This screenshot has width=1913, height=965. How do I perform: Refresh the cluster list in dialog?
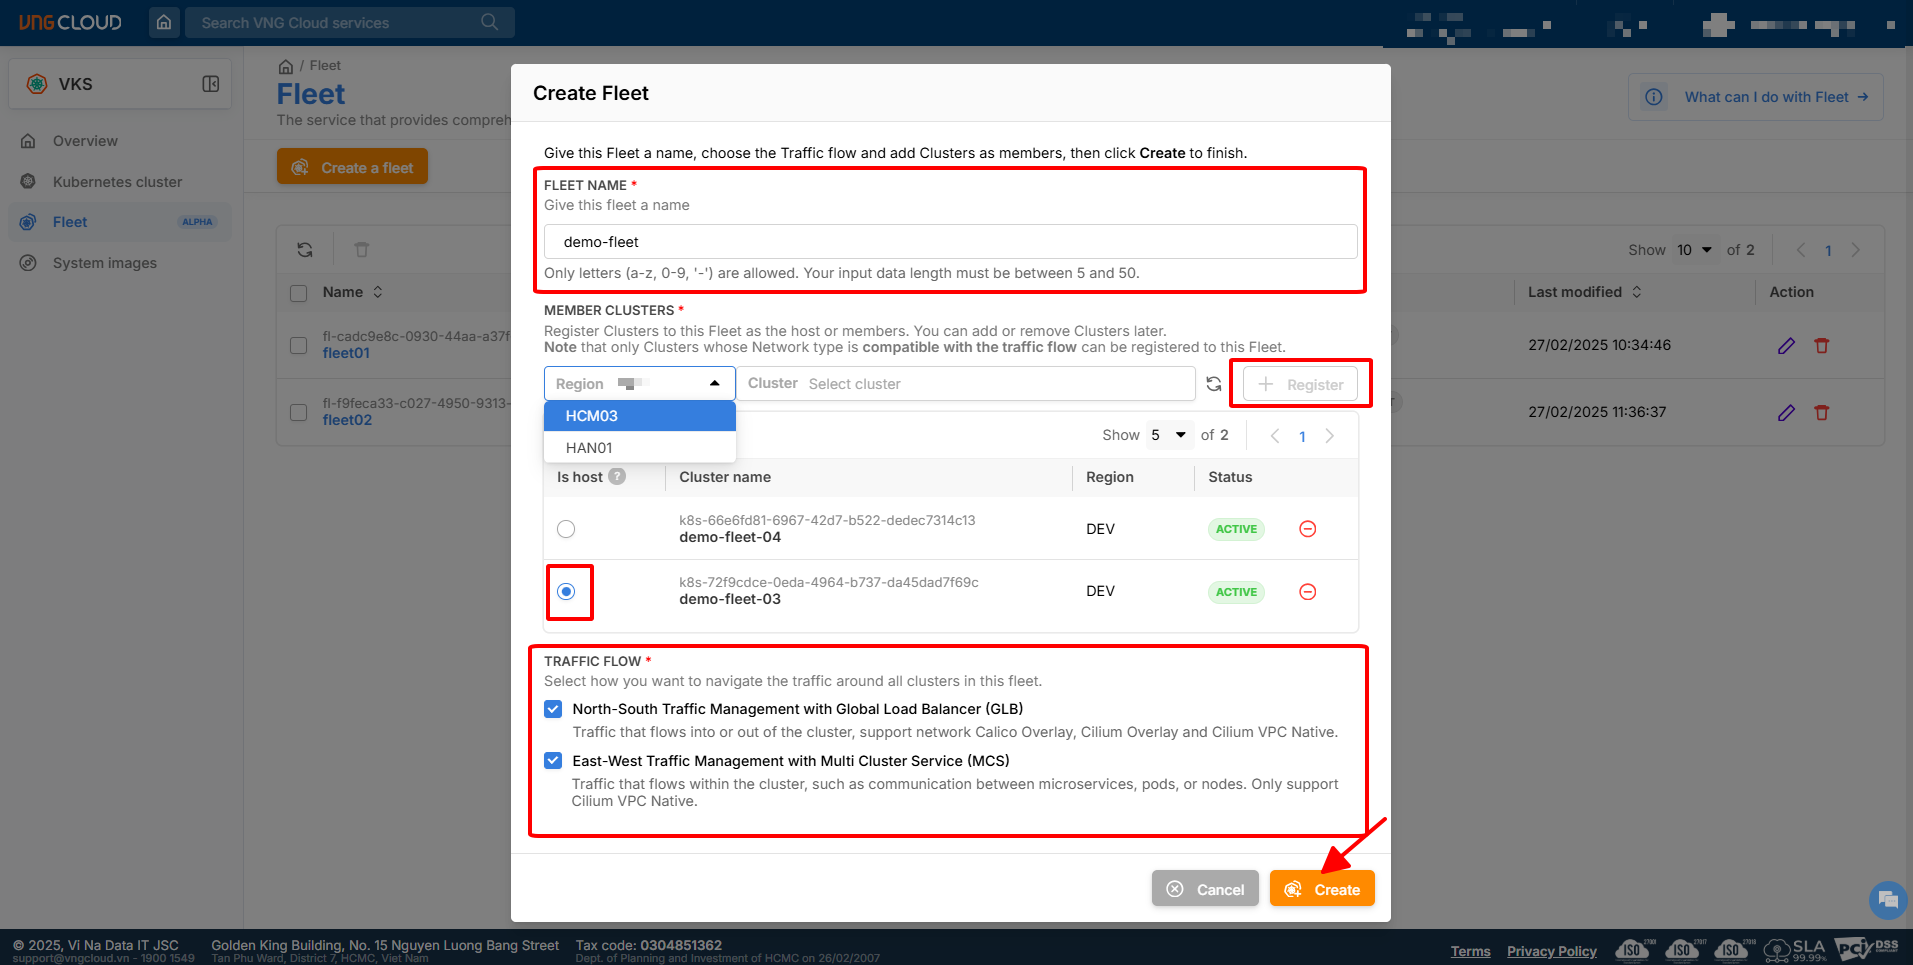[1214, 384]
